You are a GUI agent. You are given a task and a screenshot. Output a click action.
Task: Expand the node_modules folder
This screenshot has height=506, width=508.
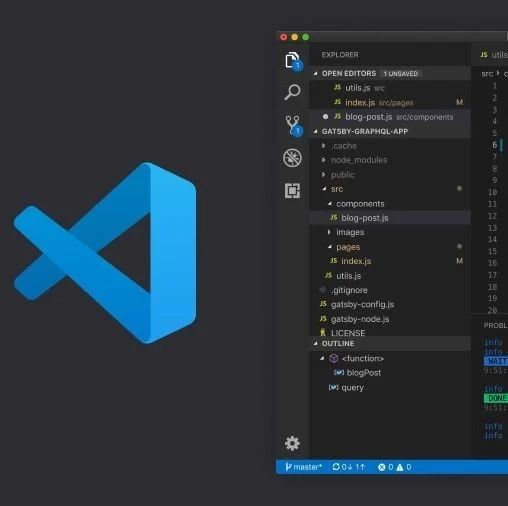tap(323, 160)
